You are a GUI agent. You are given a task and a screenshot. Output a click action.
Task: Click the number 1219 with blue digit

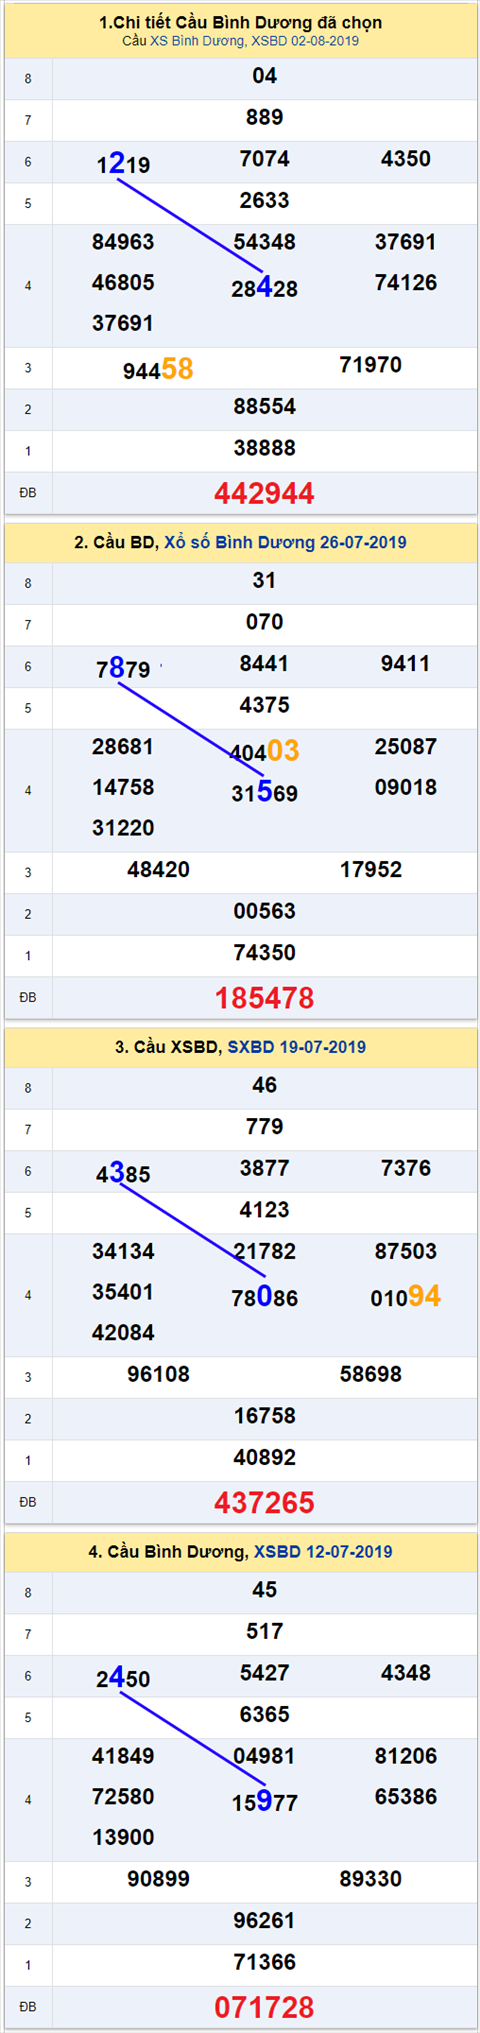click(123, 164)
